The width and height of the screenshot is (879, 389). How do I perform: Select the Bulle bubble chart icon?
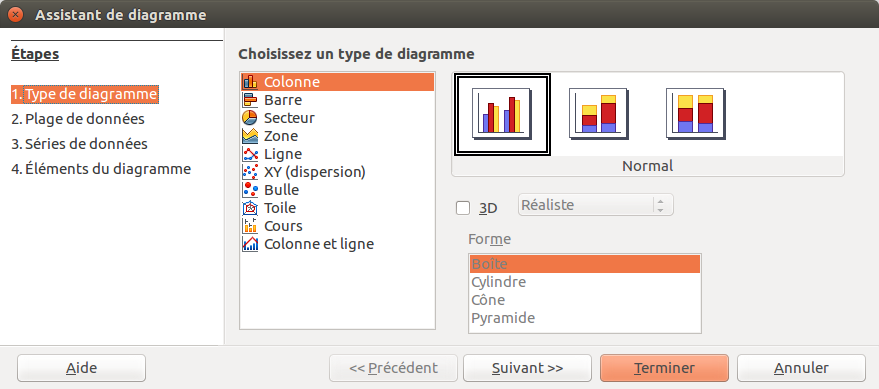[x=250, y=189]
